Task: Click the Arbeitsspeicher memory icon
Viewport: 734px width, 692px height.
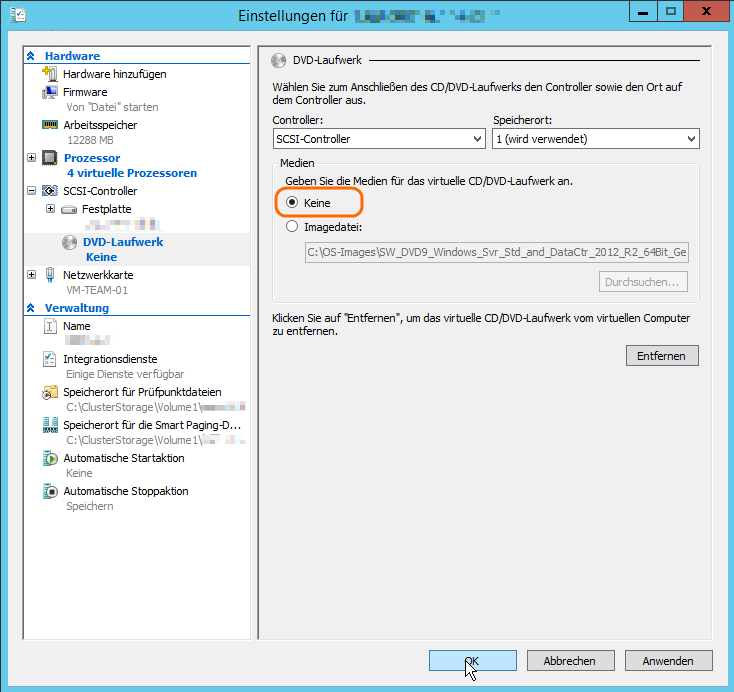Action: 50,125
